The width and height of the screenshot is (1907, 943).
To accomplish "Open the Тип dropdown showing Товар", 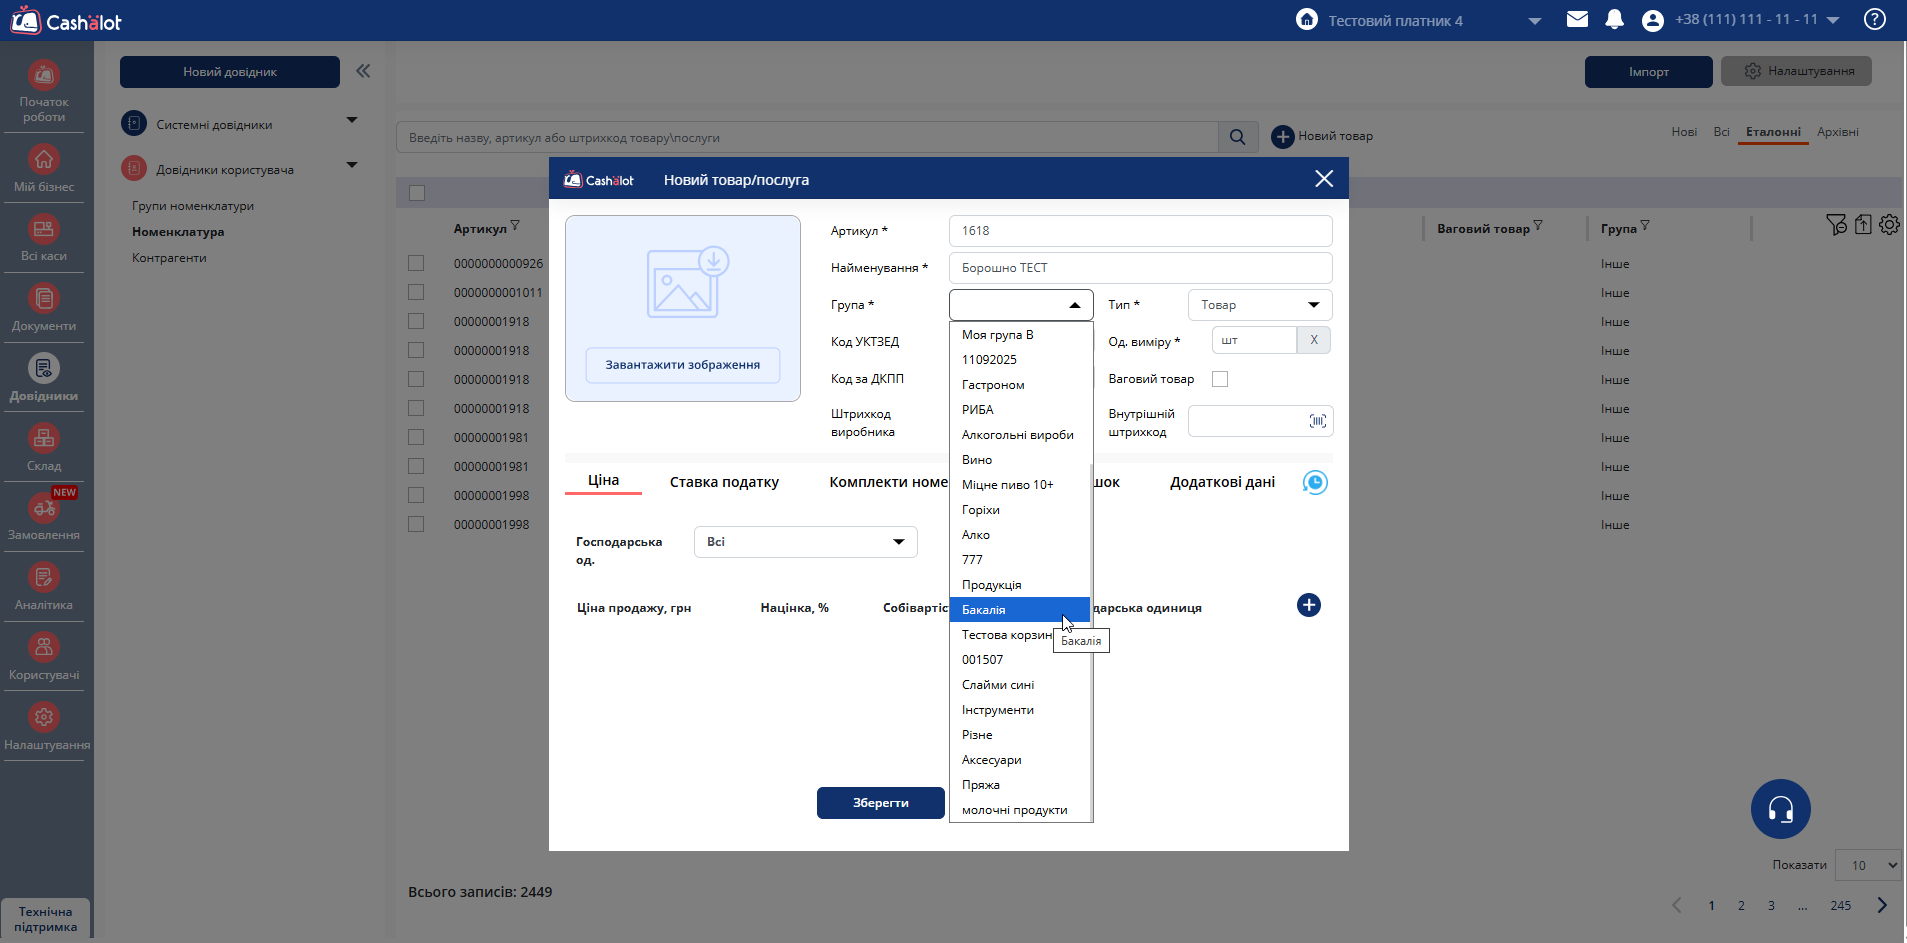I will click(x=1259, y=305).
